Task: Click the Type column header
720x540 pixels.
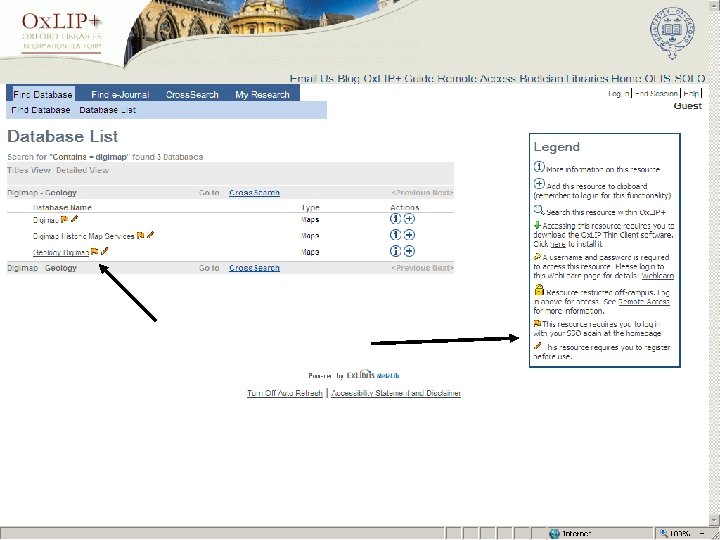Action: (x=310, y=208)
